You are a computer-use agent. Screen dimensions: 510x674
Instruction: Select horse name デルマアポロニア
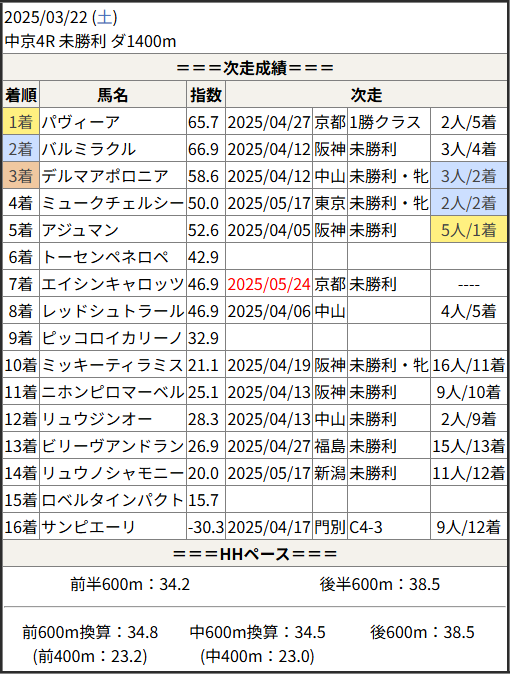point(105,176)
